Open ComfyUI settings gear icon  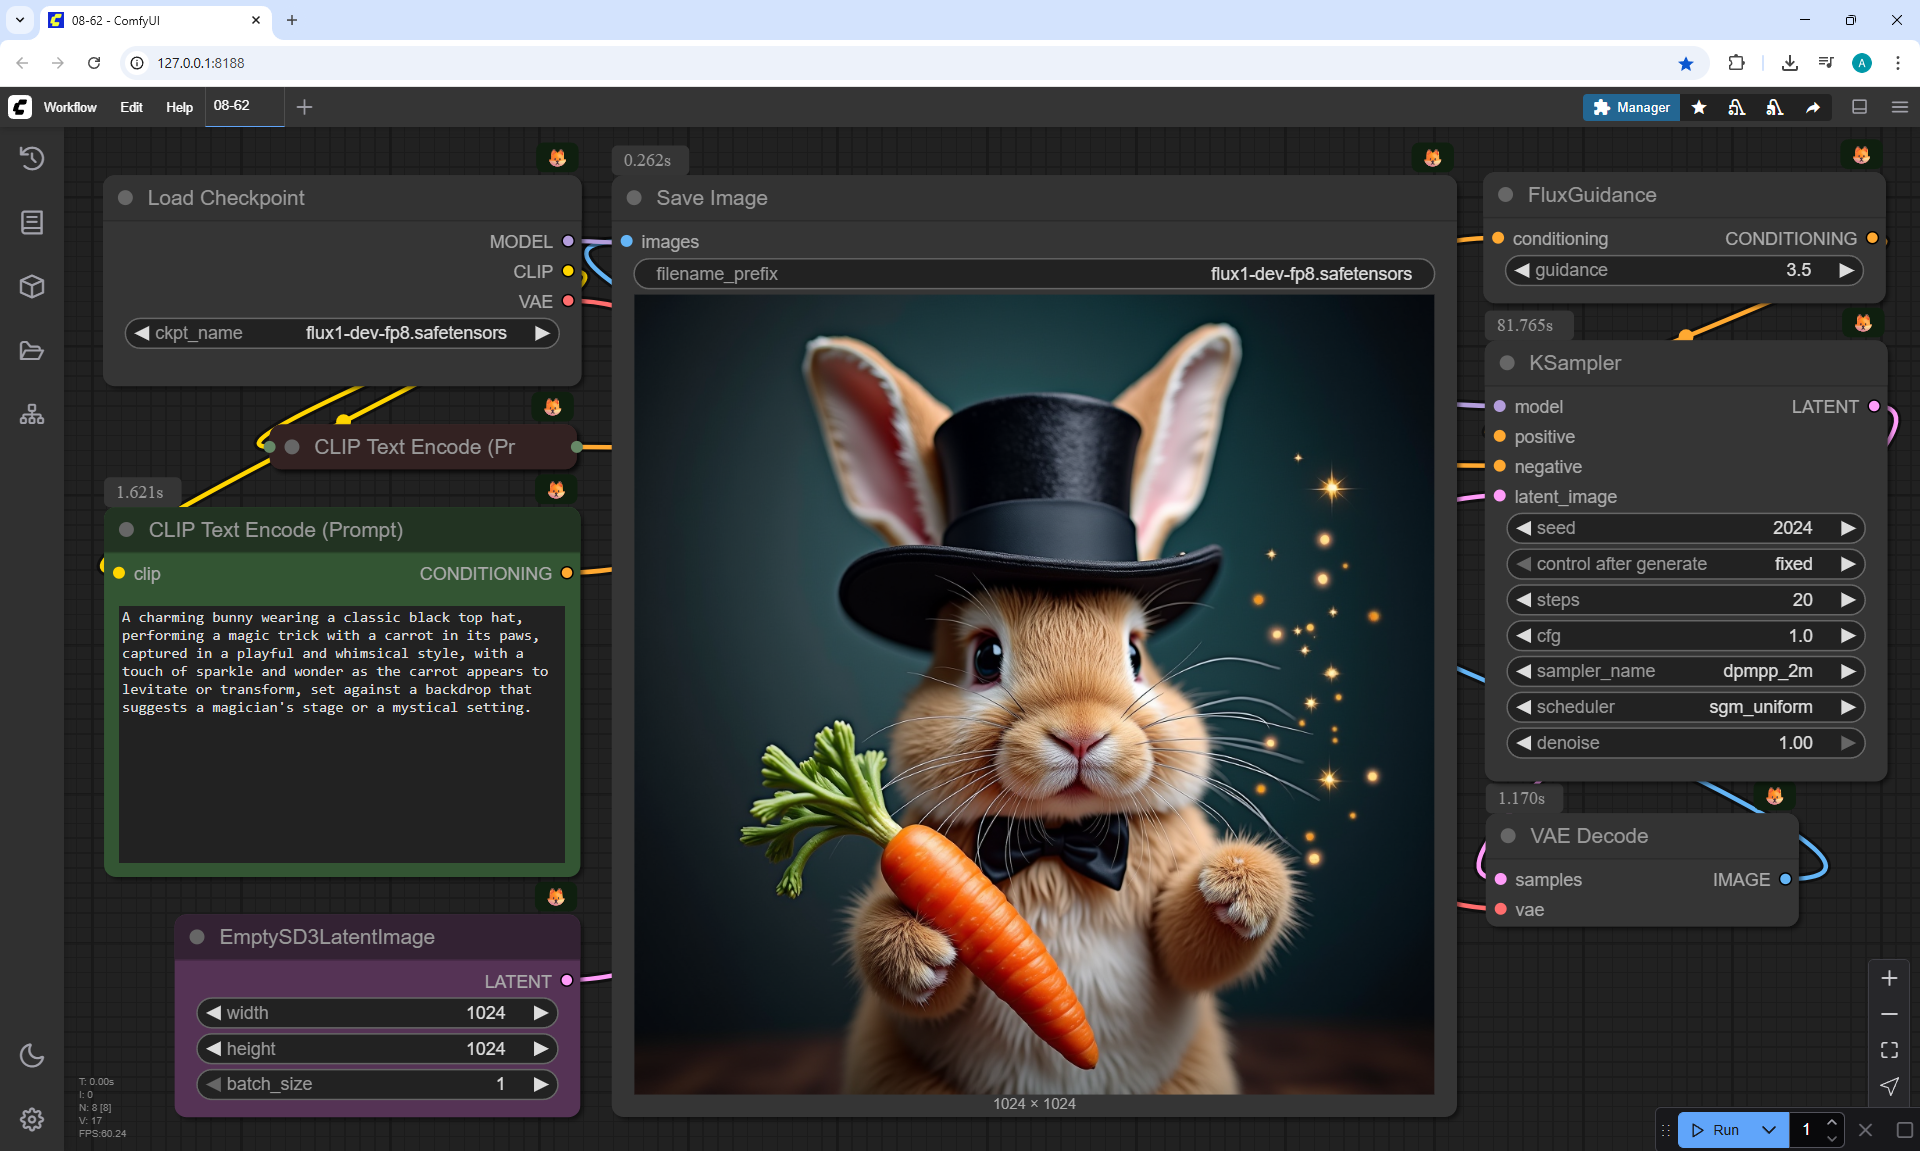(32, 1119)
